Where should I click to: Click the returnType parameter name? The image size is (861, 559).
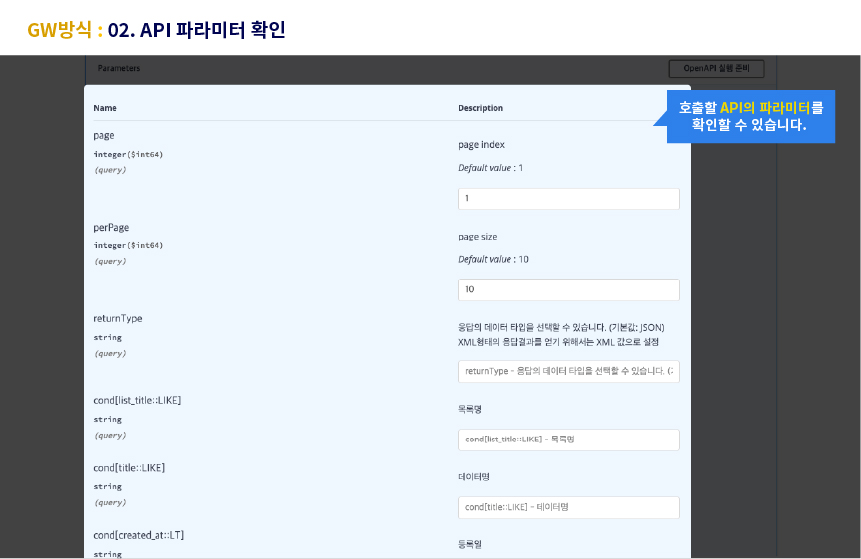coord(118,319)
